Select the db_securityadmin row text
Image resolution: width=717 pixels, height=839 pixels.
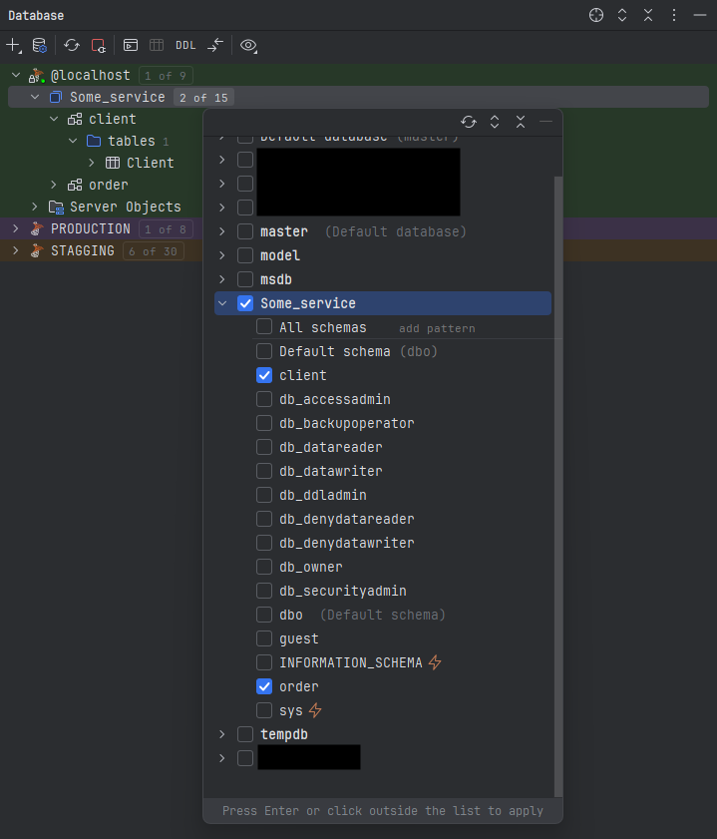342,591
